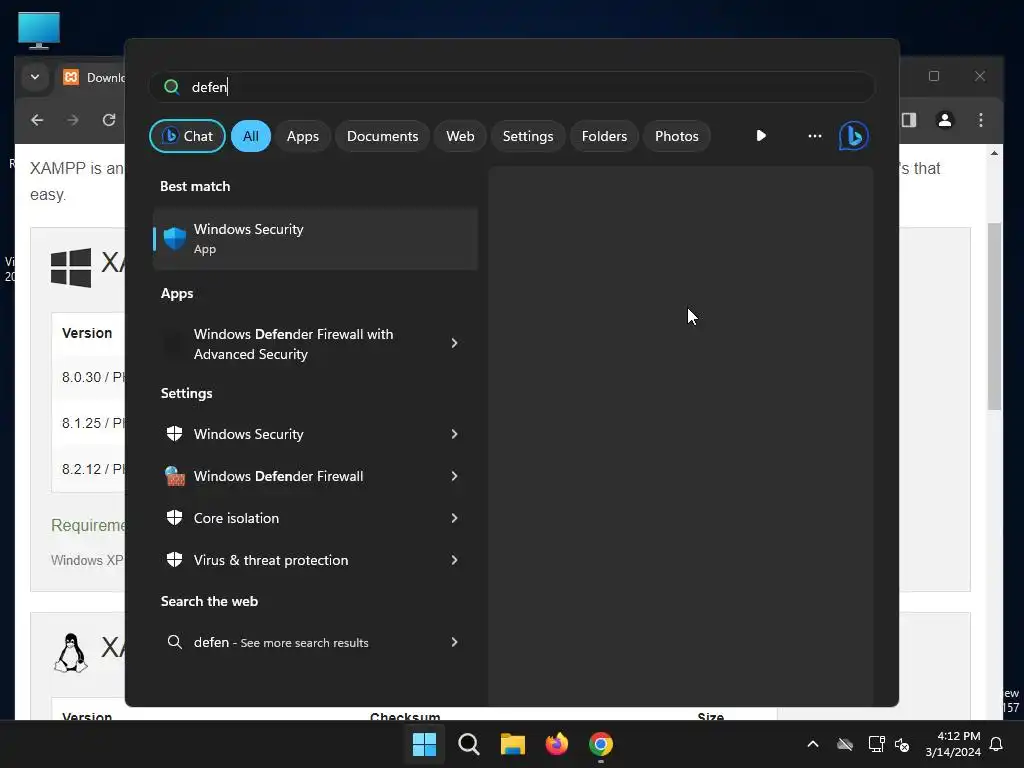Image resolution: width=1024 pixels, height=768 pixels.
Task: Click Virus & threat protection shield icon
Action: tap(174, 560)
